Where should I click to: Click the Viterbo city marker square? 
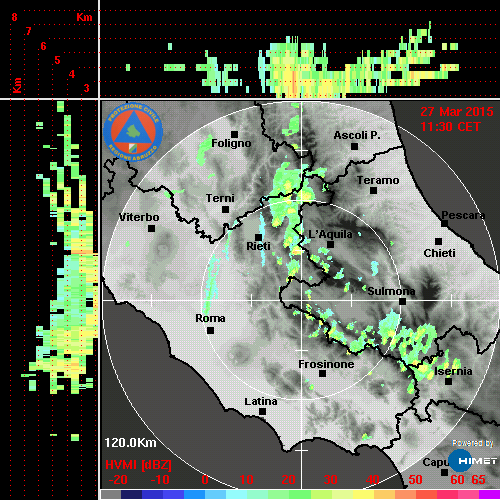point(152,229)
